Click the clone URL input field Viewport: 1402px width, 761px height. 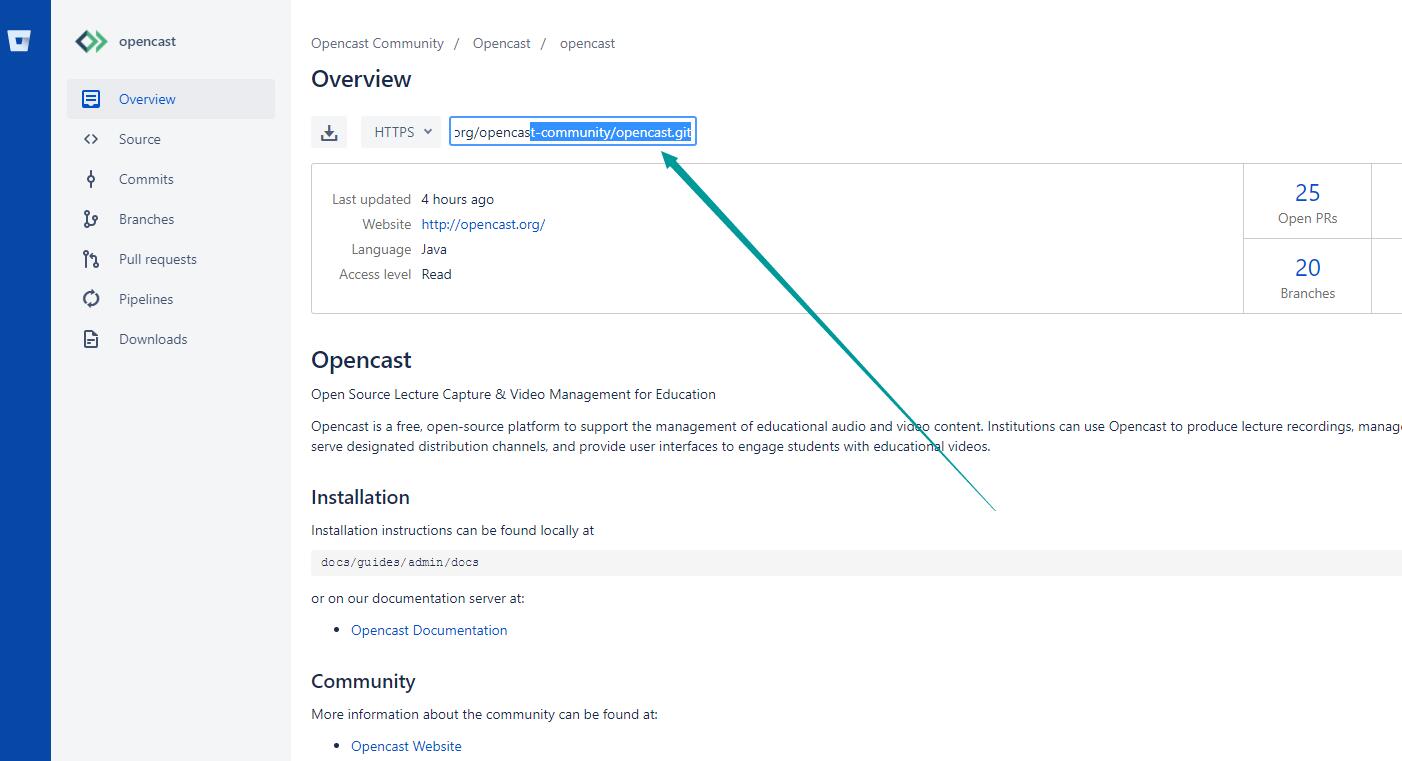573,132
